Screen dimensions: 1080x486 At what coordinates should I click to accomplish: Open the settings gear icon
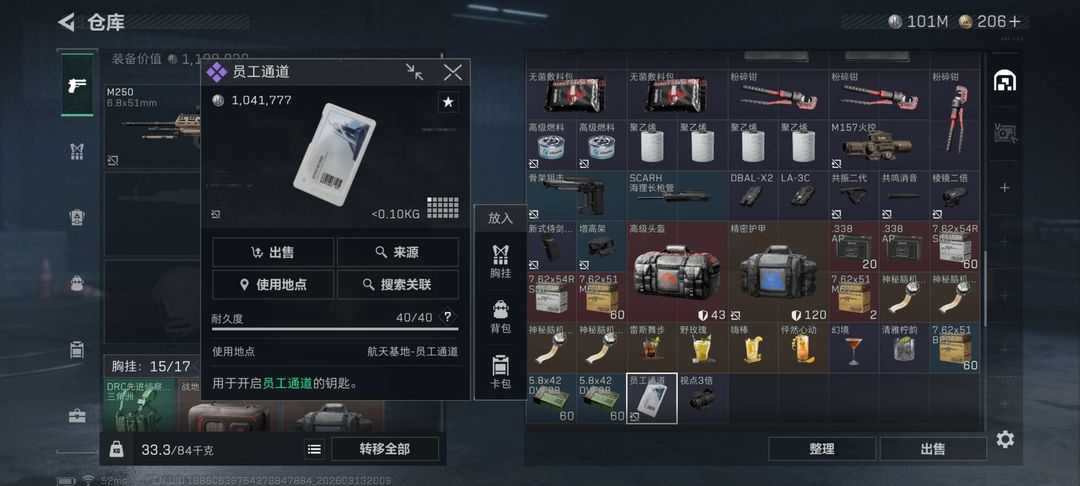click(1005, 439)
